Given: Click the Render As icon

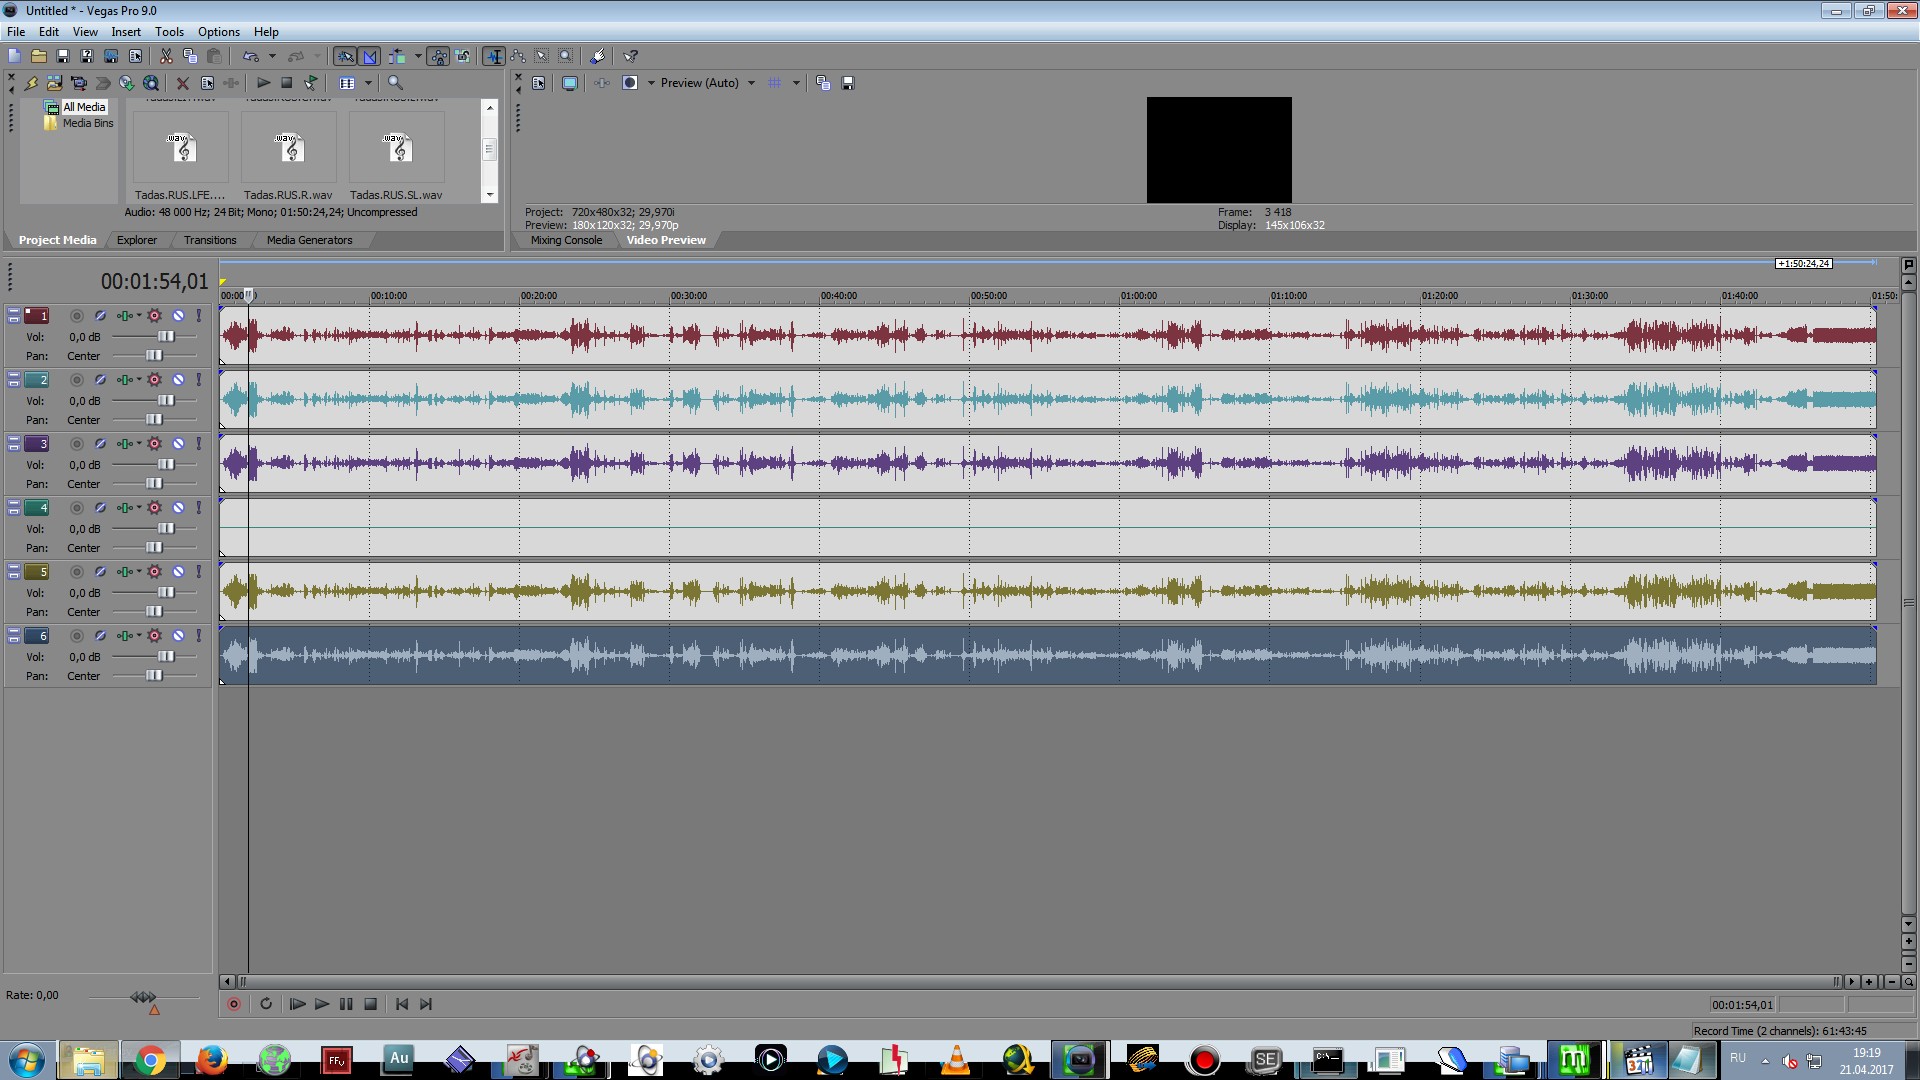Looking at the screenshot, I should (x=111, y=56).
